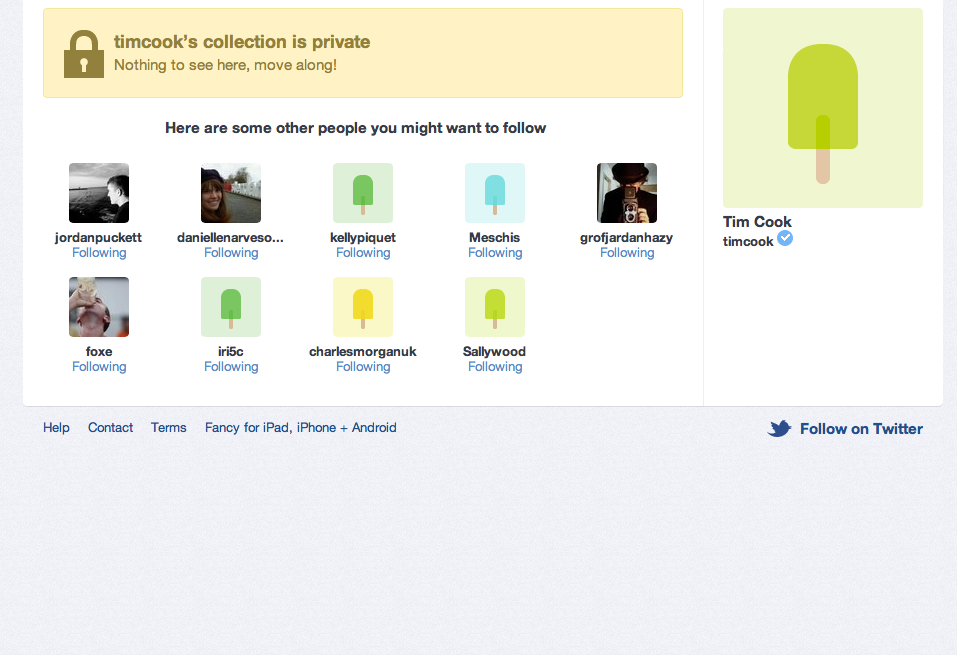Image resolution: width=957 pixels, height=655 pixels.
Task: Click Follow on Twitter link
Action: coord(861,429)
